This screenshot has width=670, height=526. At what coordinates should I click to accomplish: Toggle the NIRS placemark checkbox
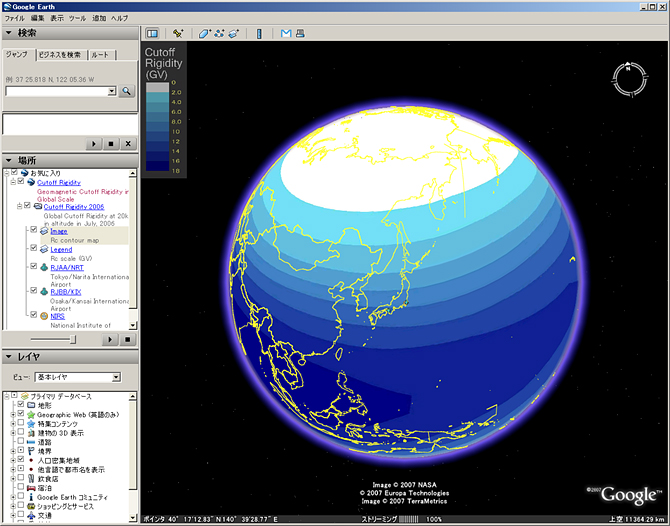[x=33, y=315]
